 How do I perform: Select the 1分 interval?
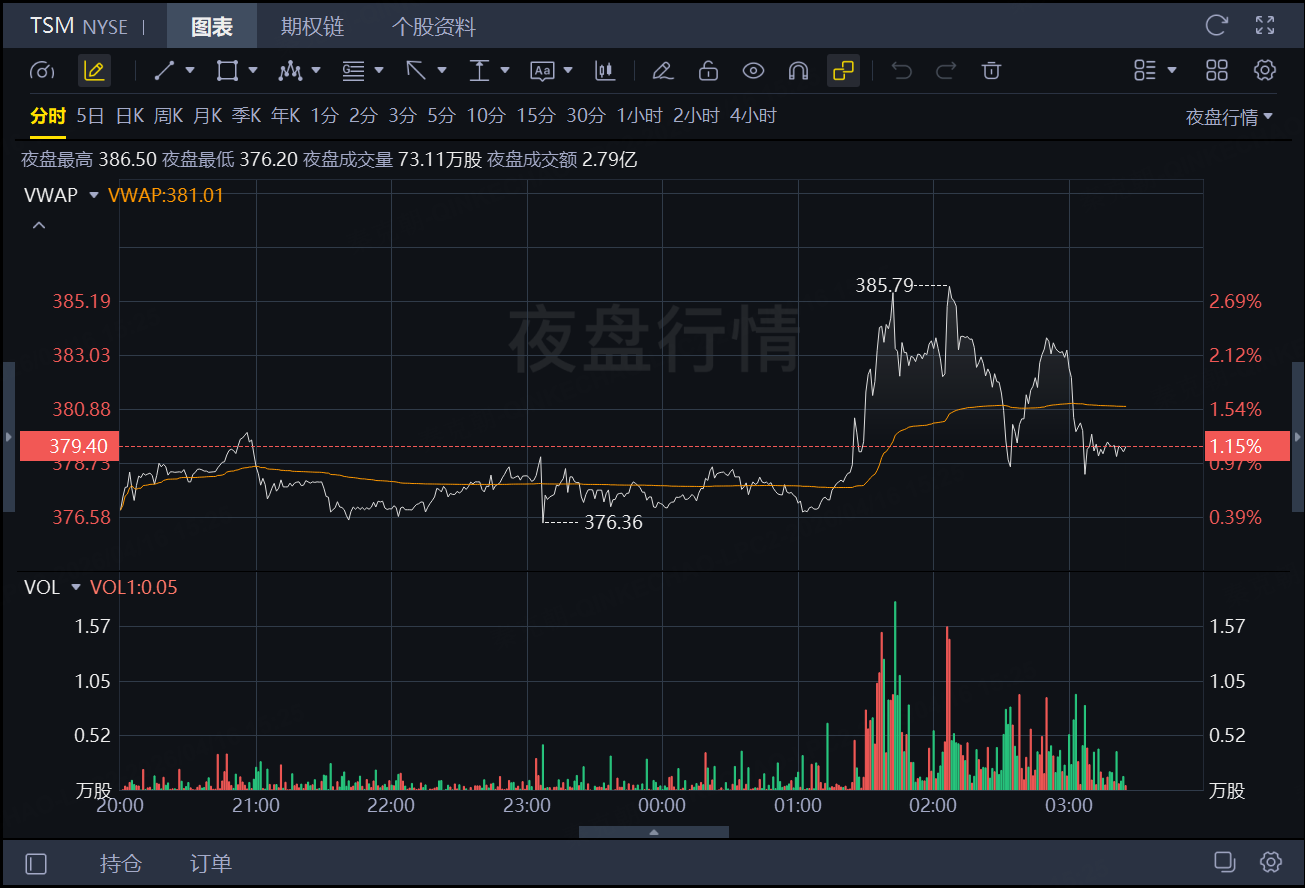pos(324,116)
